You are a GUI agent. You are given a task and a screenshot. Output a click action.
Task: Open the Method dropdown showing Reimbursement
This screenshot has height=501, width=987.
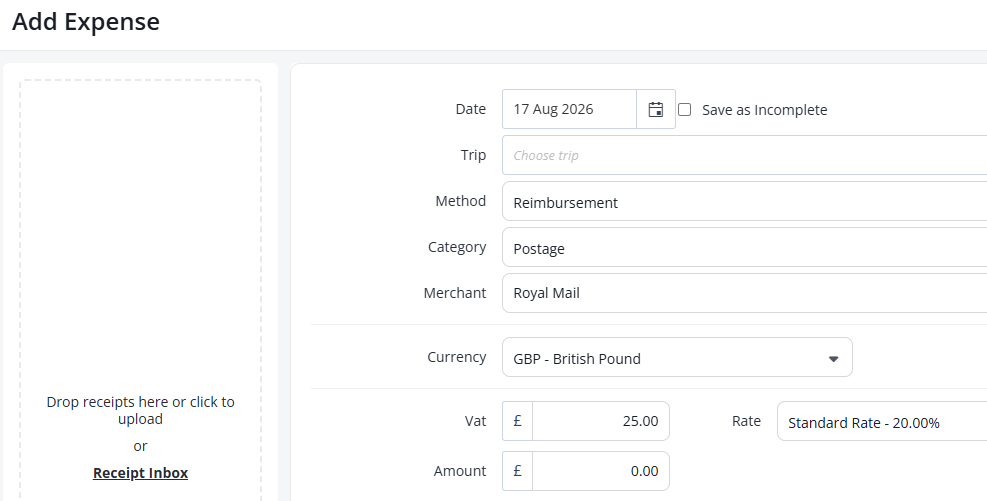744,201
